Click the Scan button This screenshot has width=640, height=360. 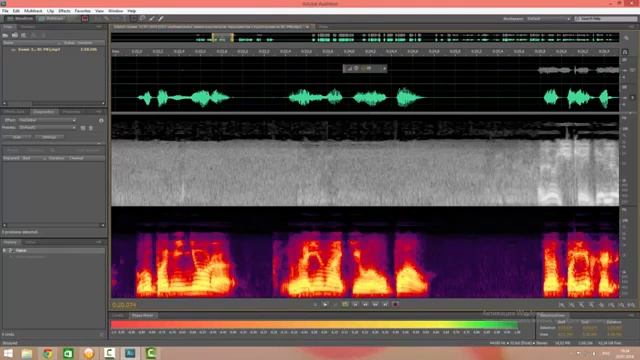click(17, 137)
